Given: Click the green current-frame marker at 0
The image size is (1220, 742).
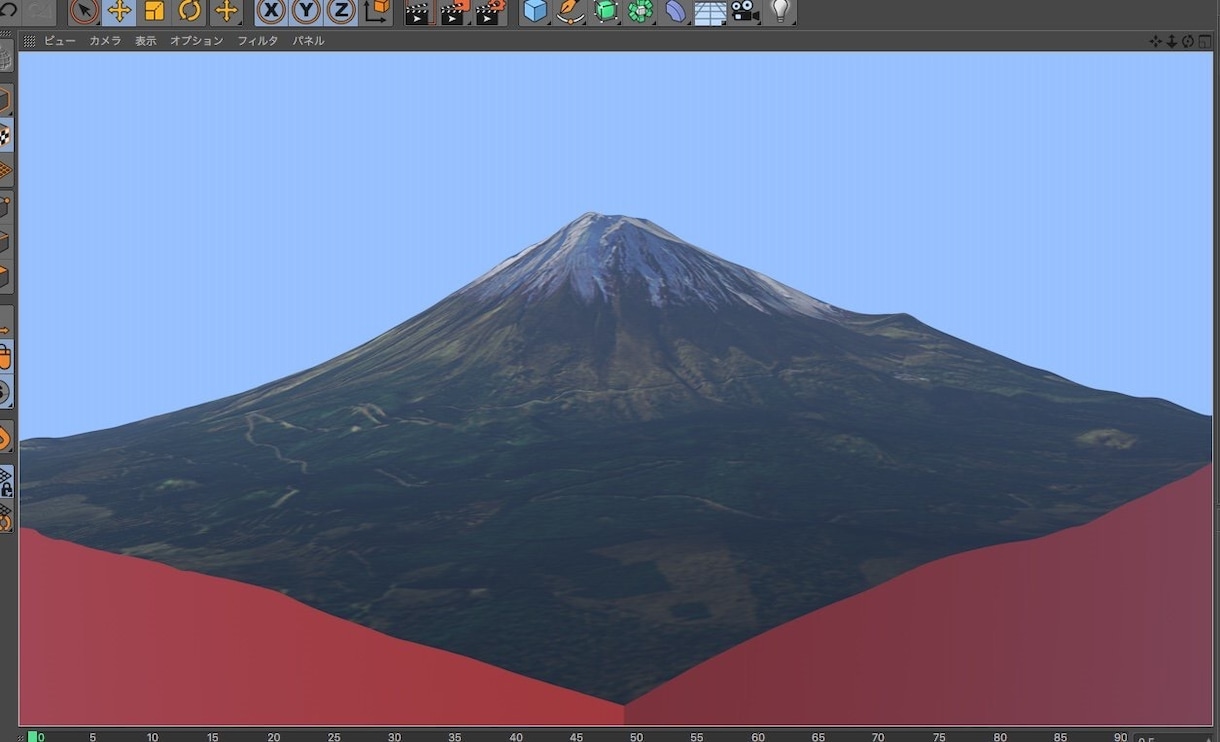Looking at the screenshot, I should point(33,737).
